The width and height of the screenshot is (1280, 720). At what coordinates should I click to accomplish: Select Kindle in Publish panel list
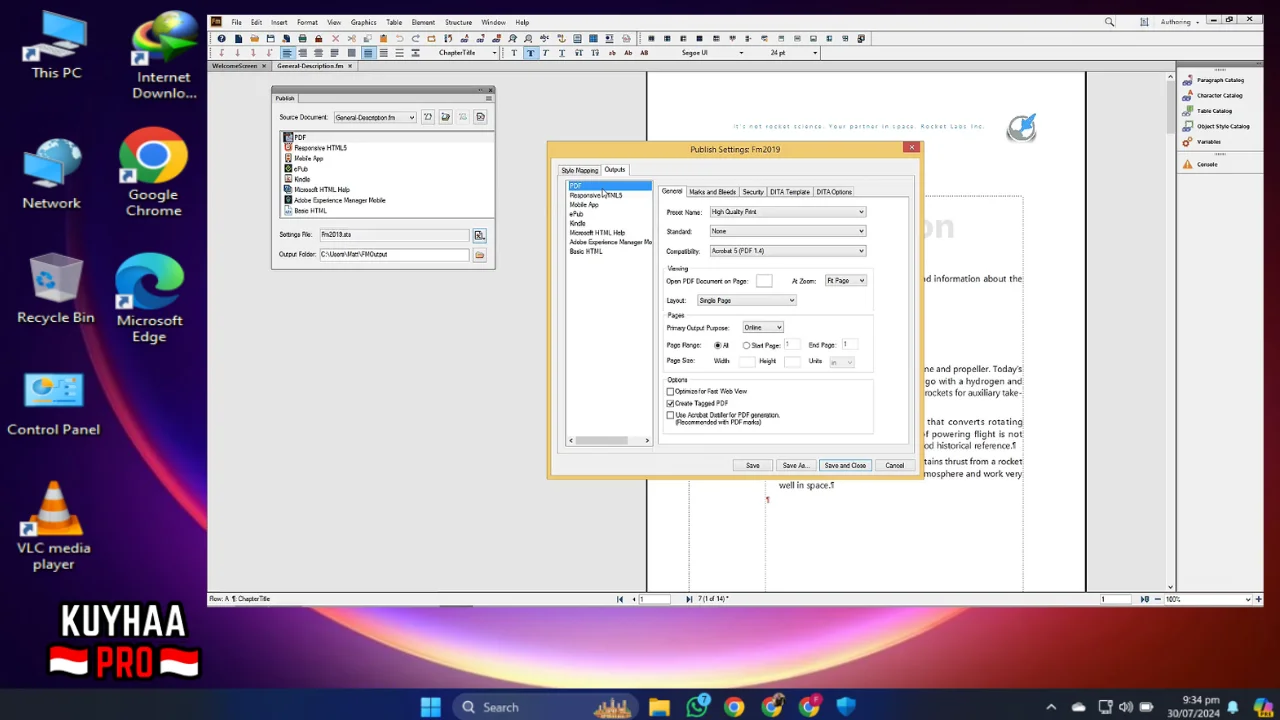[x=302, y=179]
